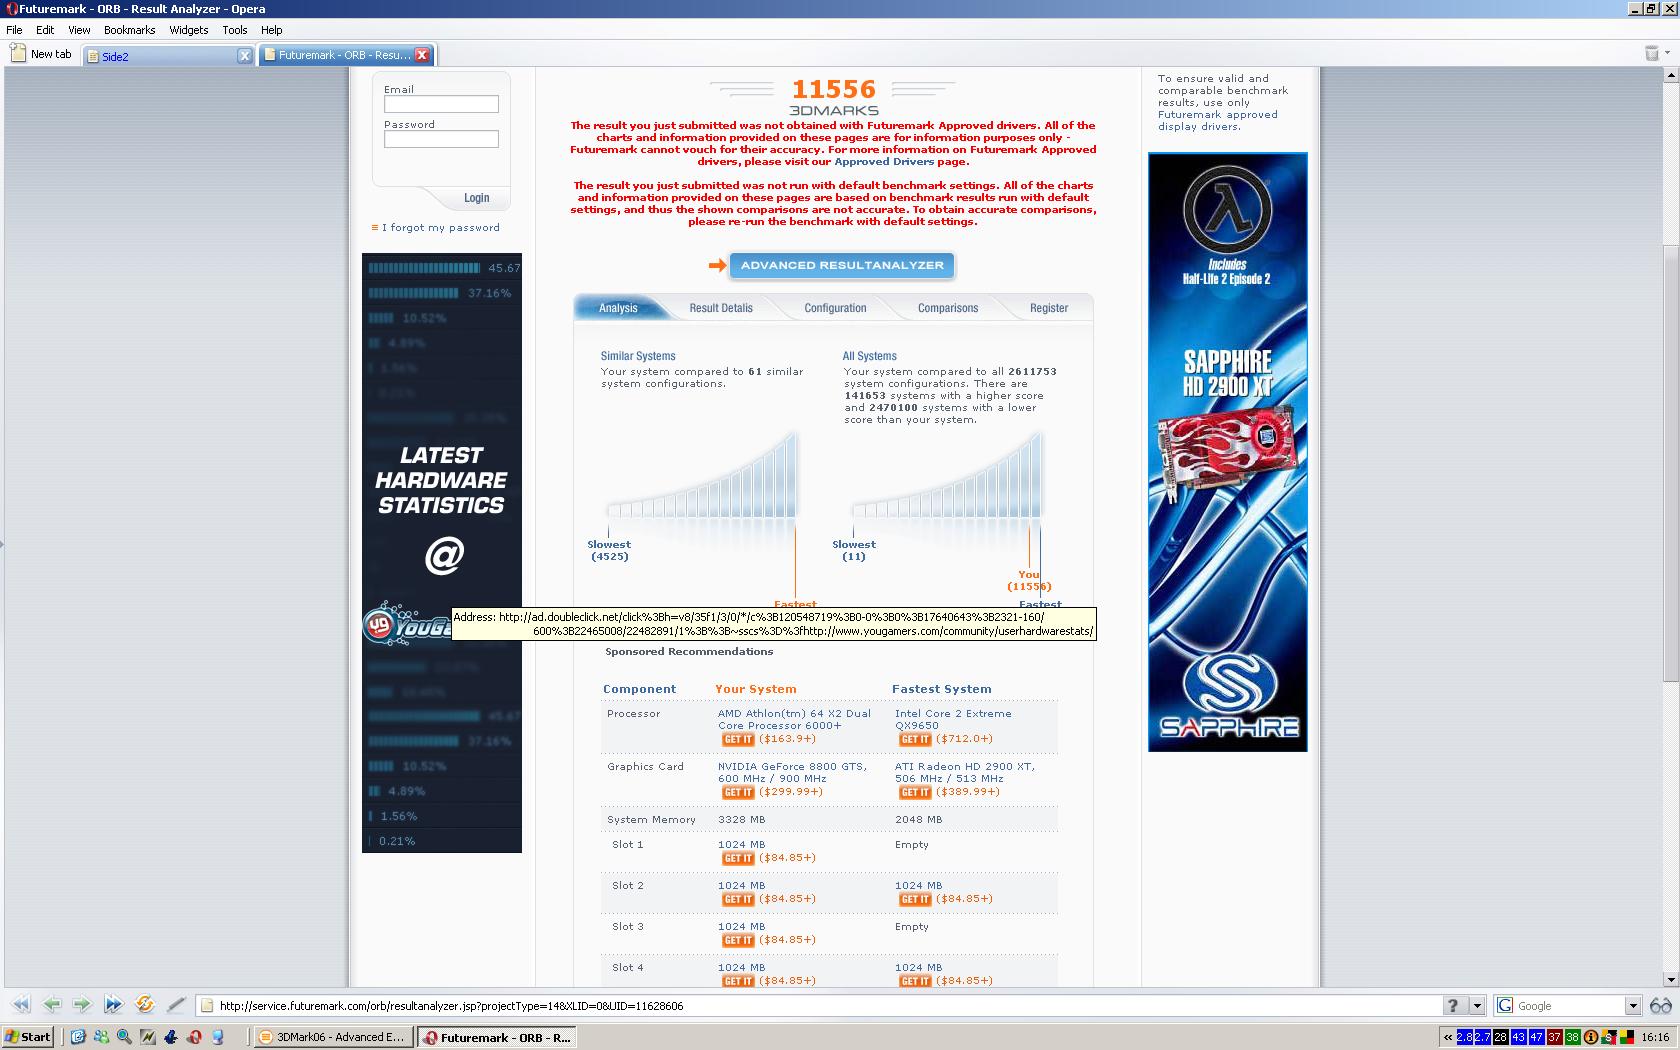Click the 16:16 system tray clock
This screenshot has width=1680, height=1050.
(x=1655, y=1037)
